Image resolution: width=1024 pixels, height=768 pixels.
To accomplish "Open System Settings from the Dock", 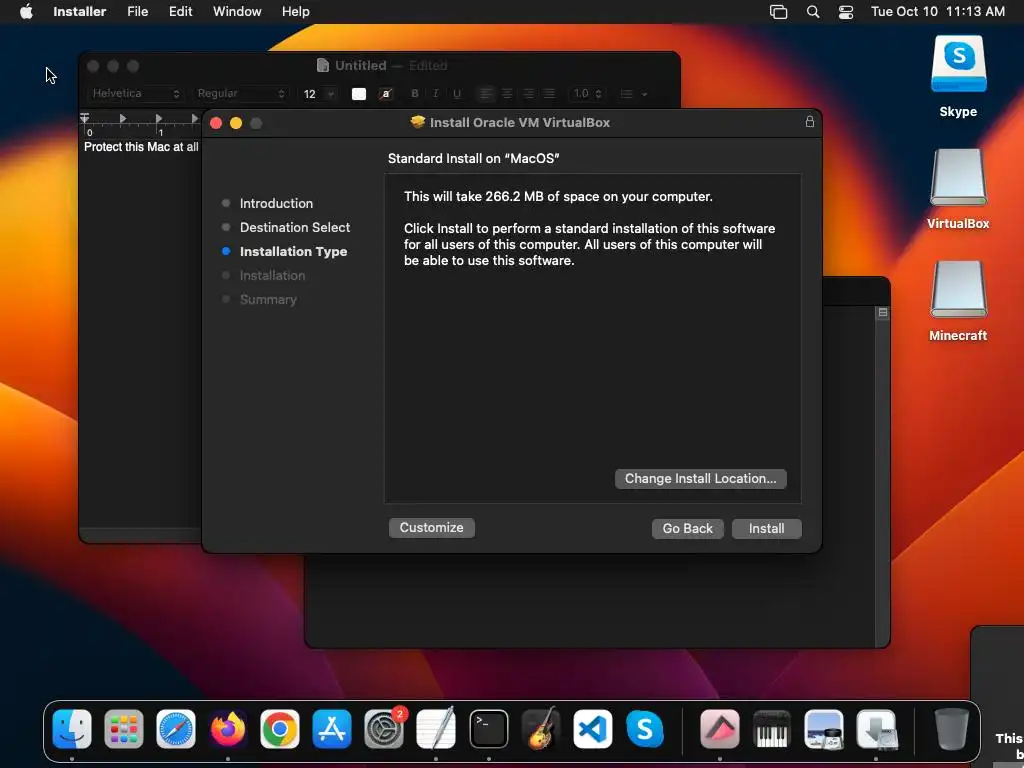I will point(384,729).
